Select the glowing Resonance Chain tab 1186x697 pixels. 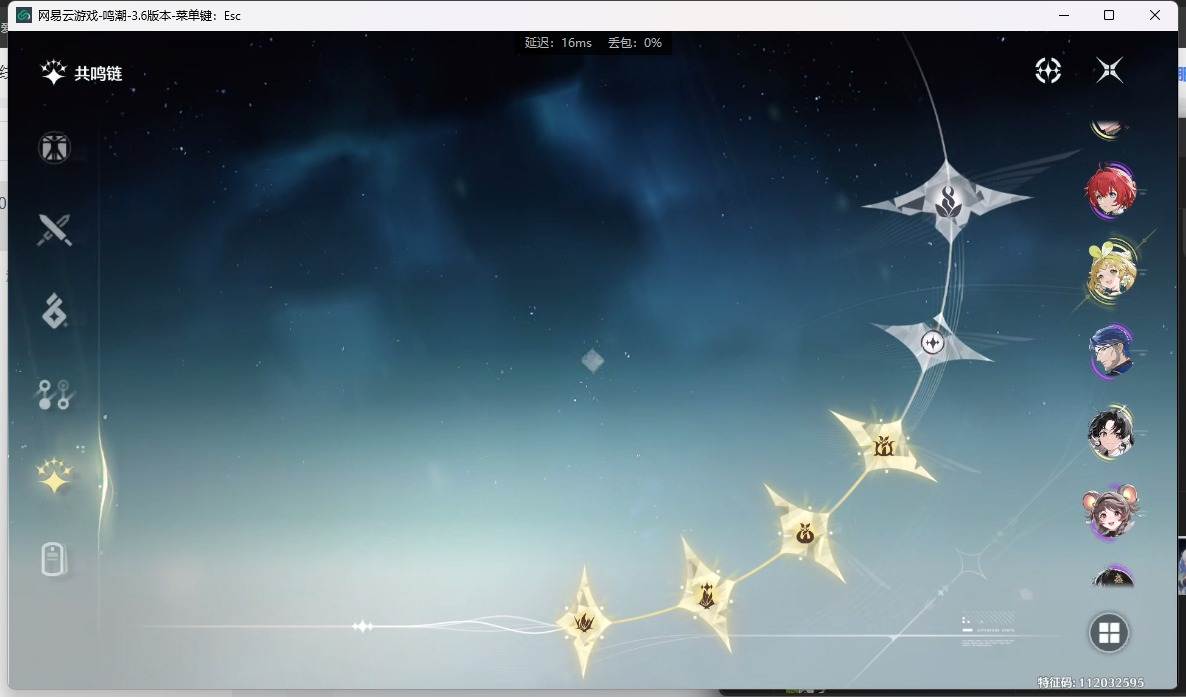click(x=54, y=476)
